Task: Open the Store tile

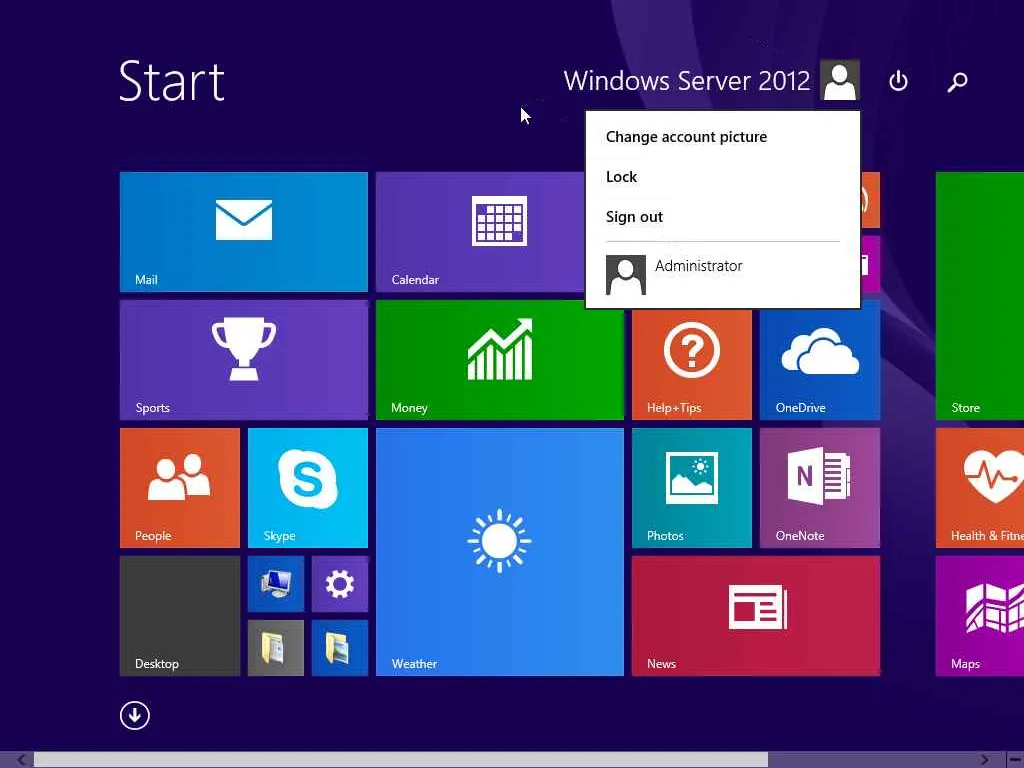Action: coord(980,296)
